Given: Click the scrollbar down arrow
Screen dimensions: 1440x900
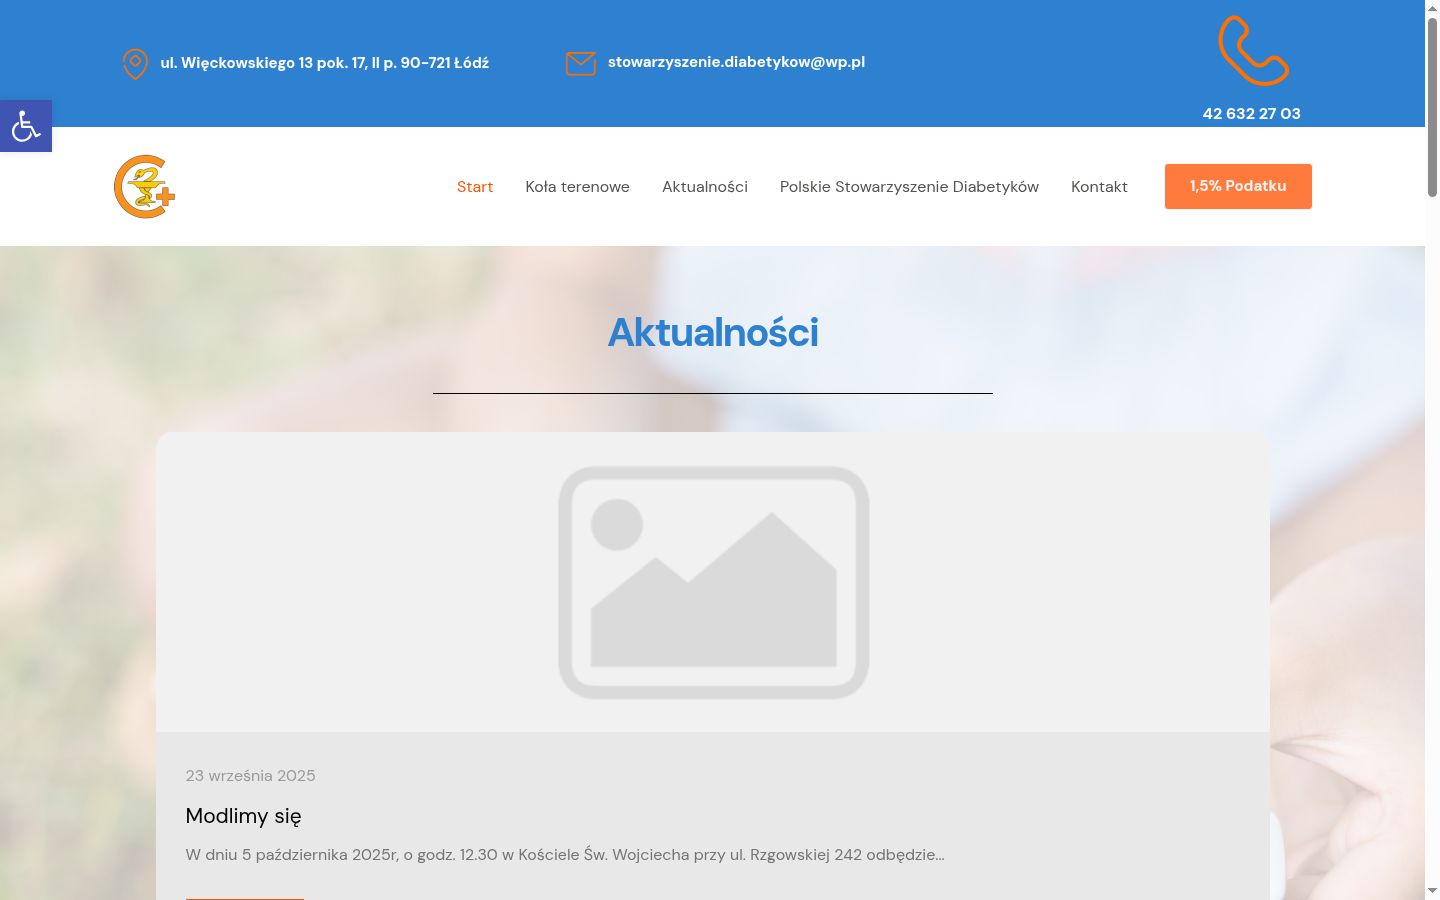Looking at the screenshot, I should tap(1432, 891).
